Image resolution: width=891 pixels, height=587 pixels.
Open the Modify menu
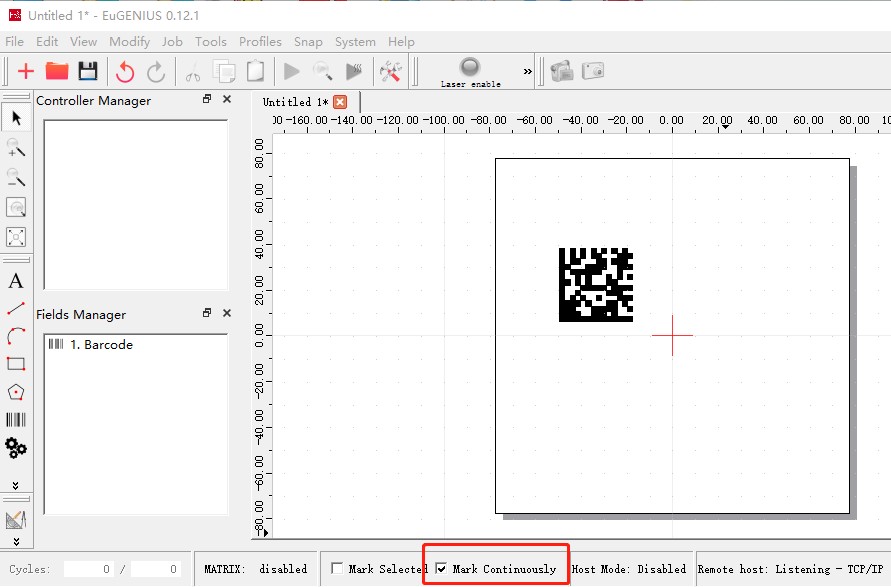point(130,41)
